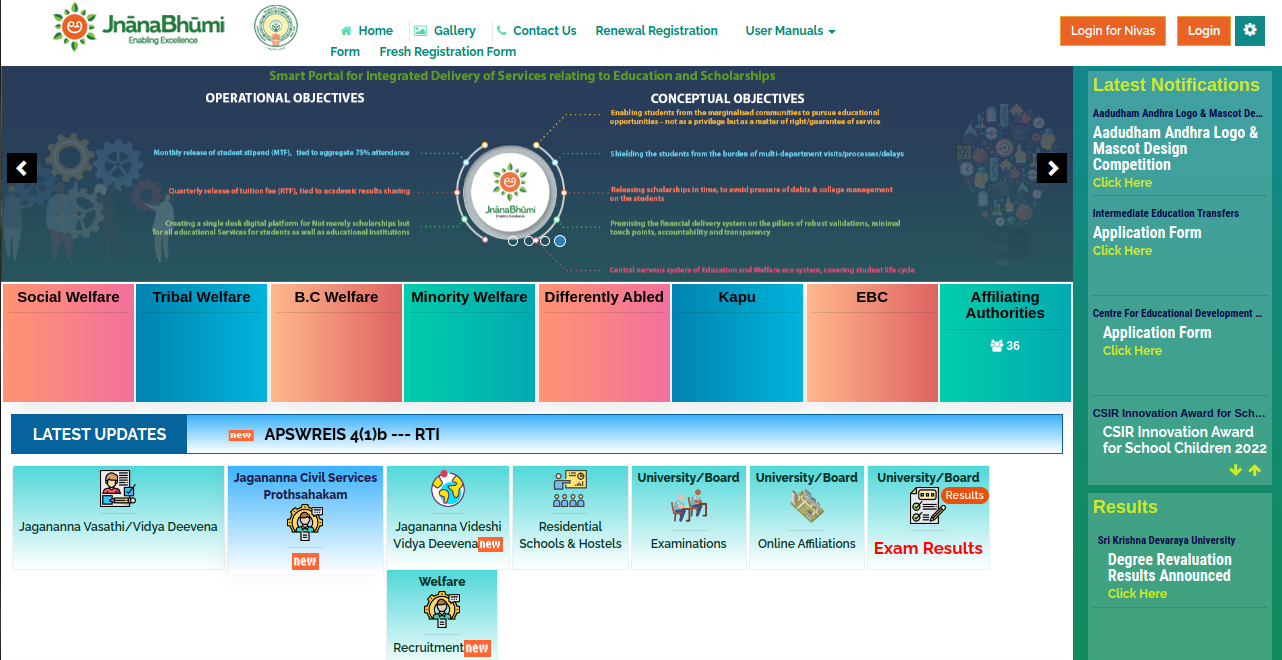Select the first carousel indicator dot
This screenshot has width=1282, height=660.
[x=513, y=241]
